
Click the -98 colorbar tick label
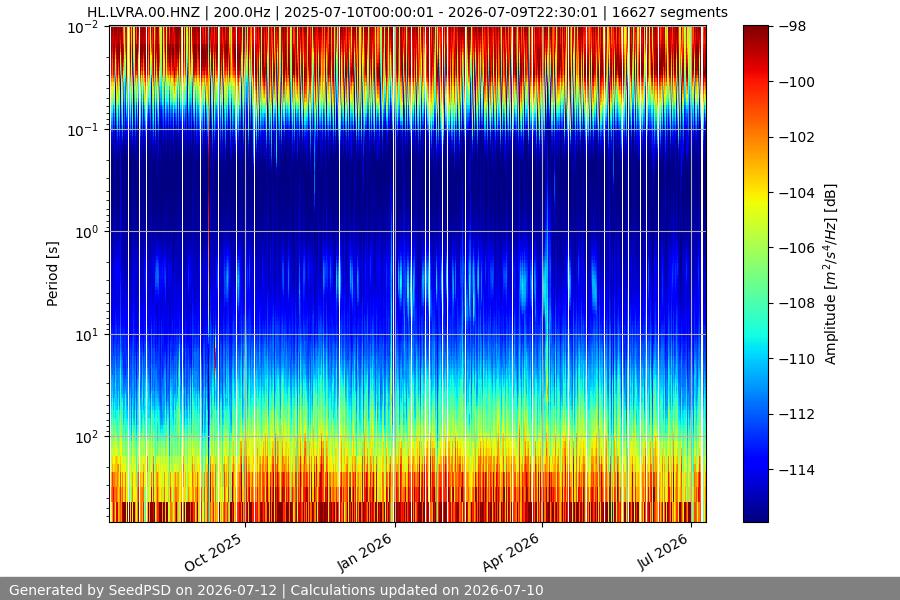(x=792, y=26)
